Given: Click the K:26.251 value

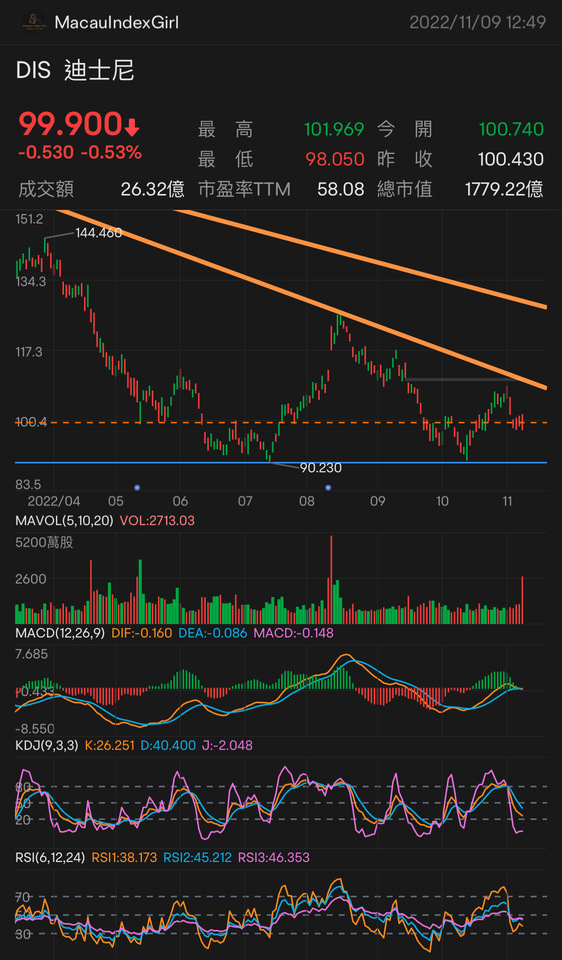Looking at the screenshot, I should pos(111,745).
